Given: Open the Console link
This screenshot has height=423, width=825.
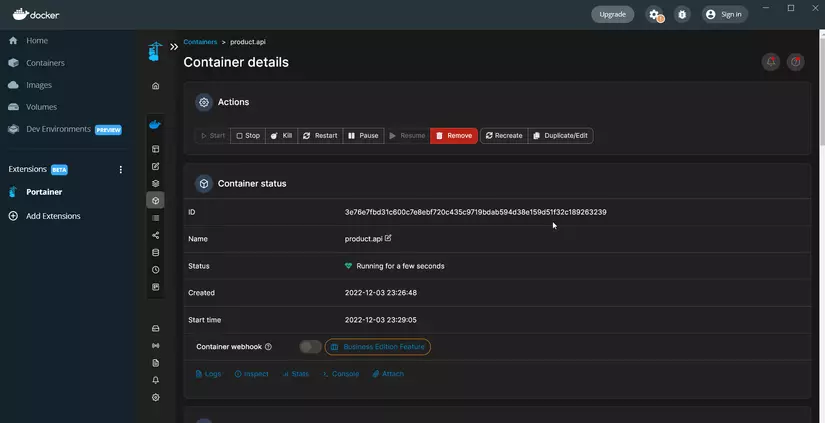Looking at the screenshot, I should click(x=341, y=374).
